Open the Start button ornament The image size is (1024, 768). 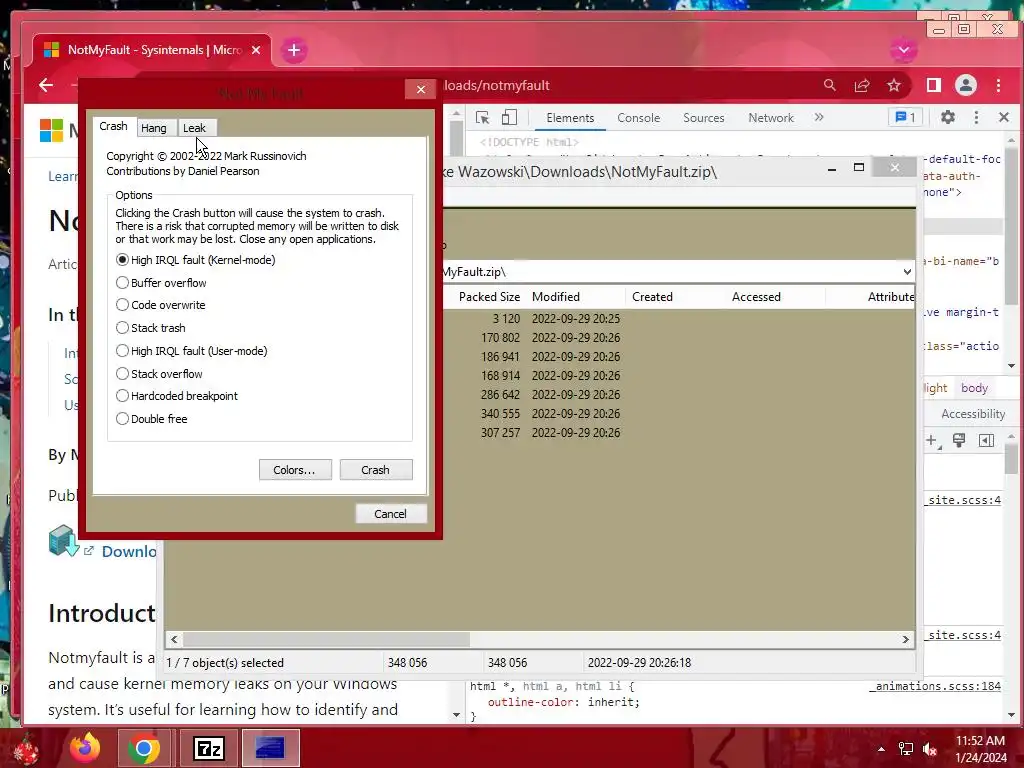click(26, 750)
